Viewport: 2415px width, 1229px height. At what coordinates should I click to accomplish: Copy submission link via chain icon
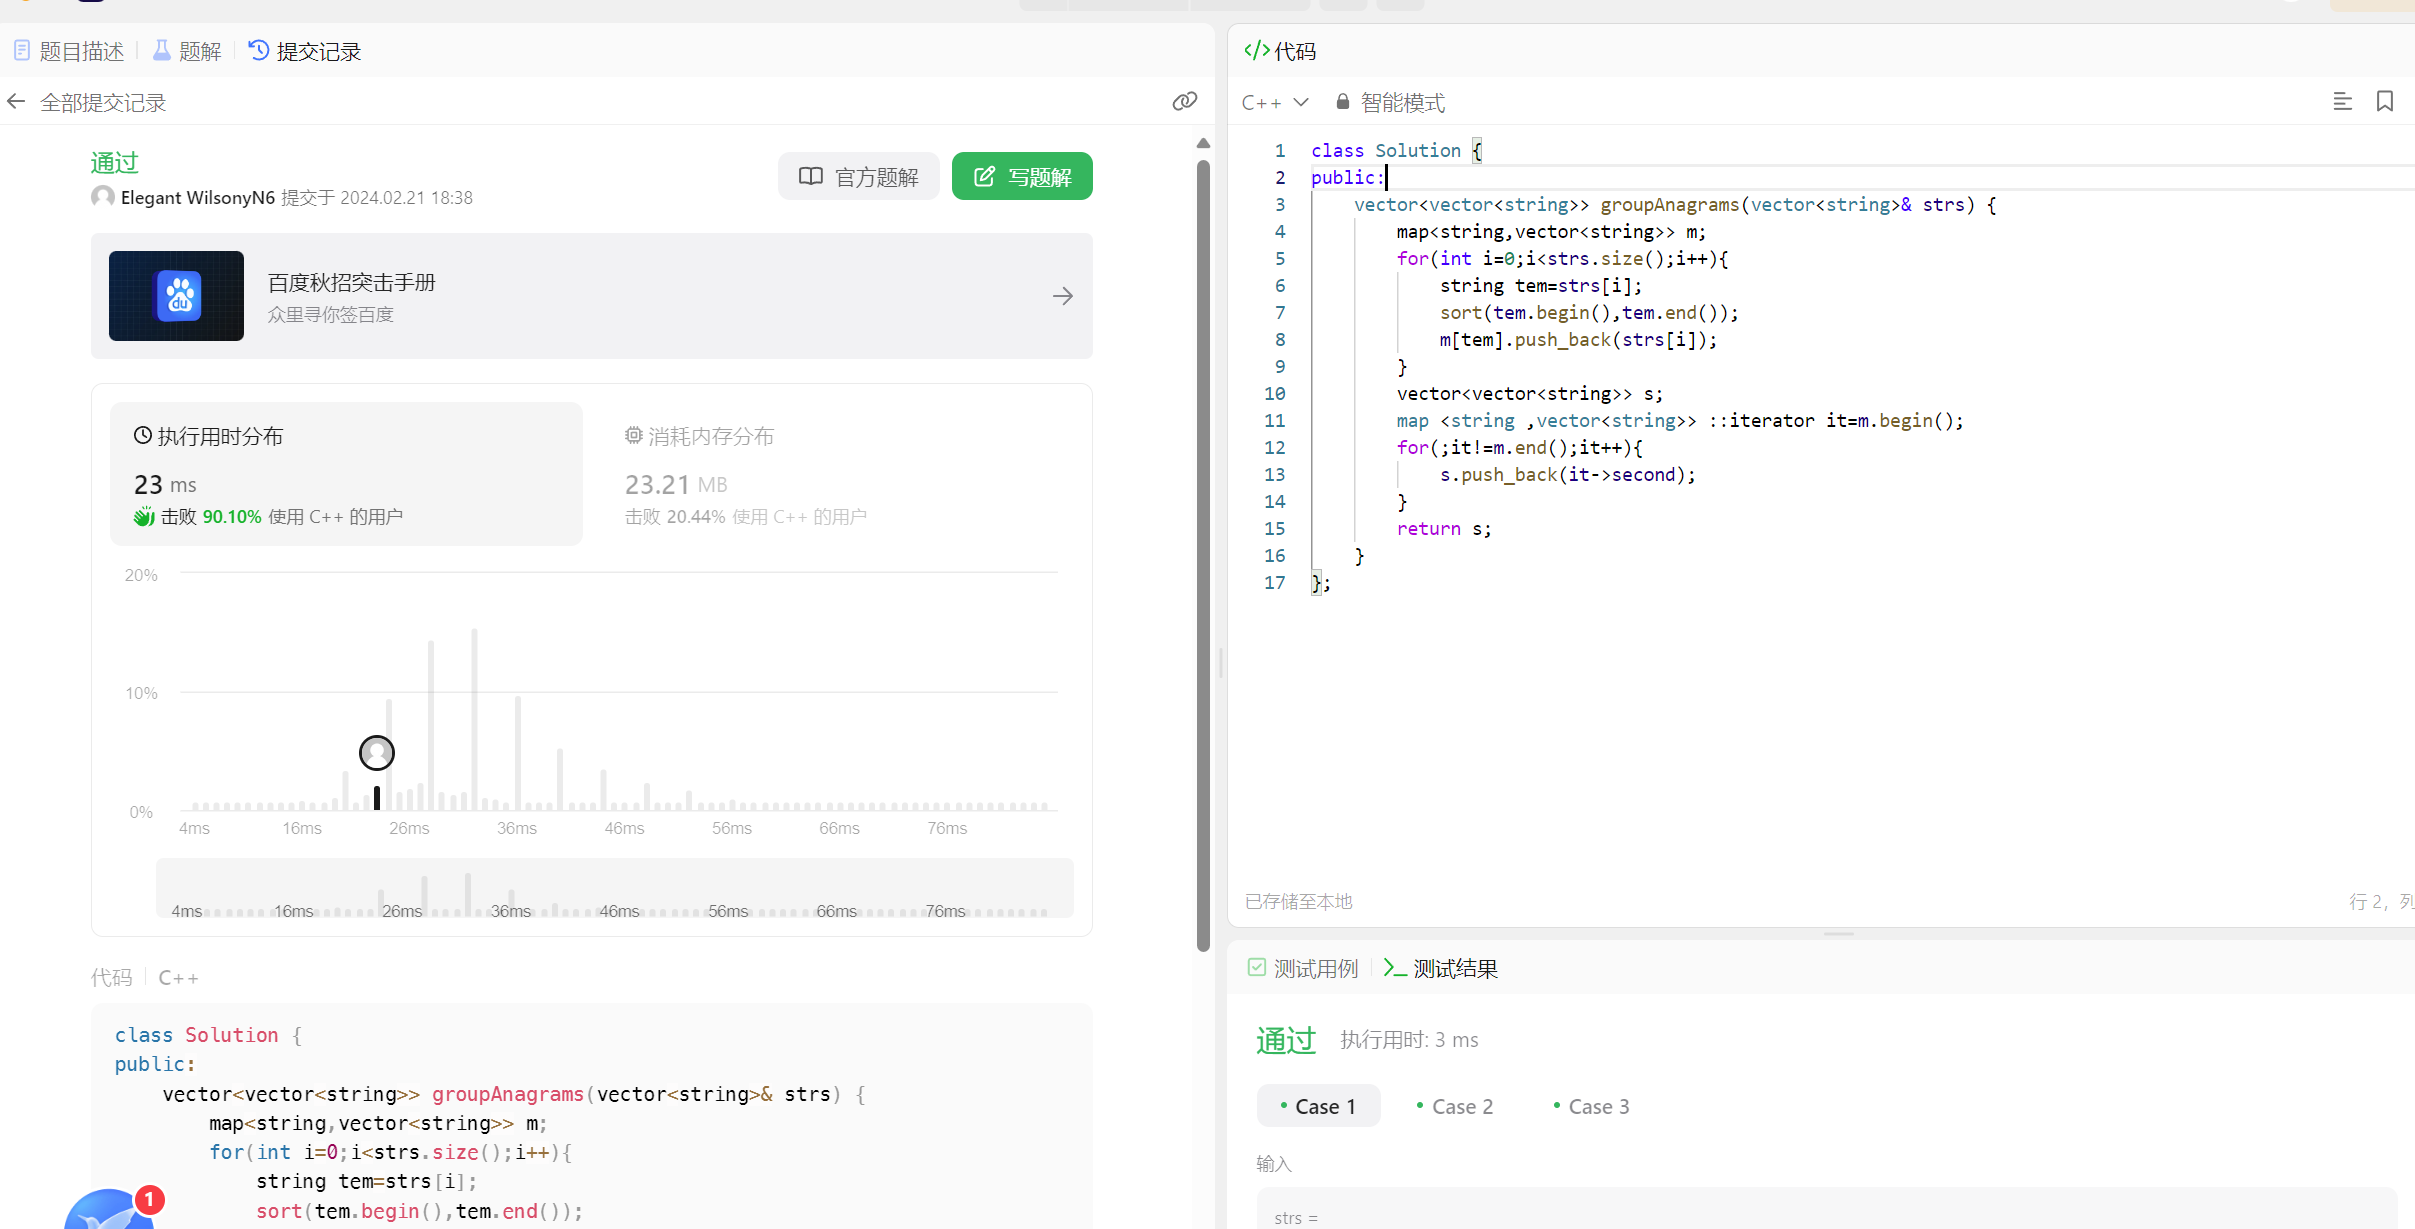coord(1185,101)
